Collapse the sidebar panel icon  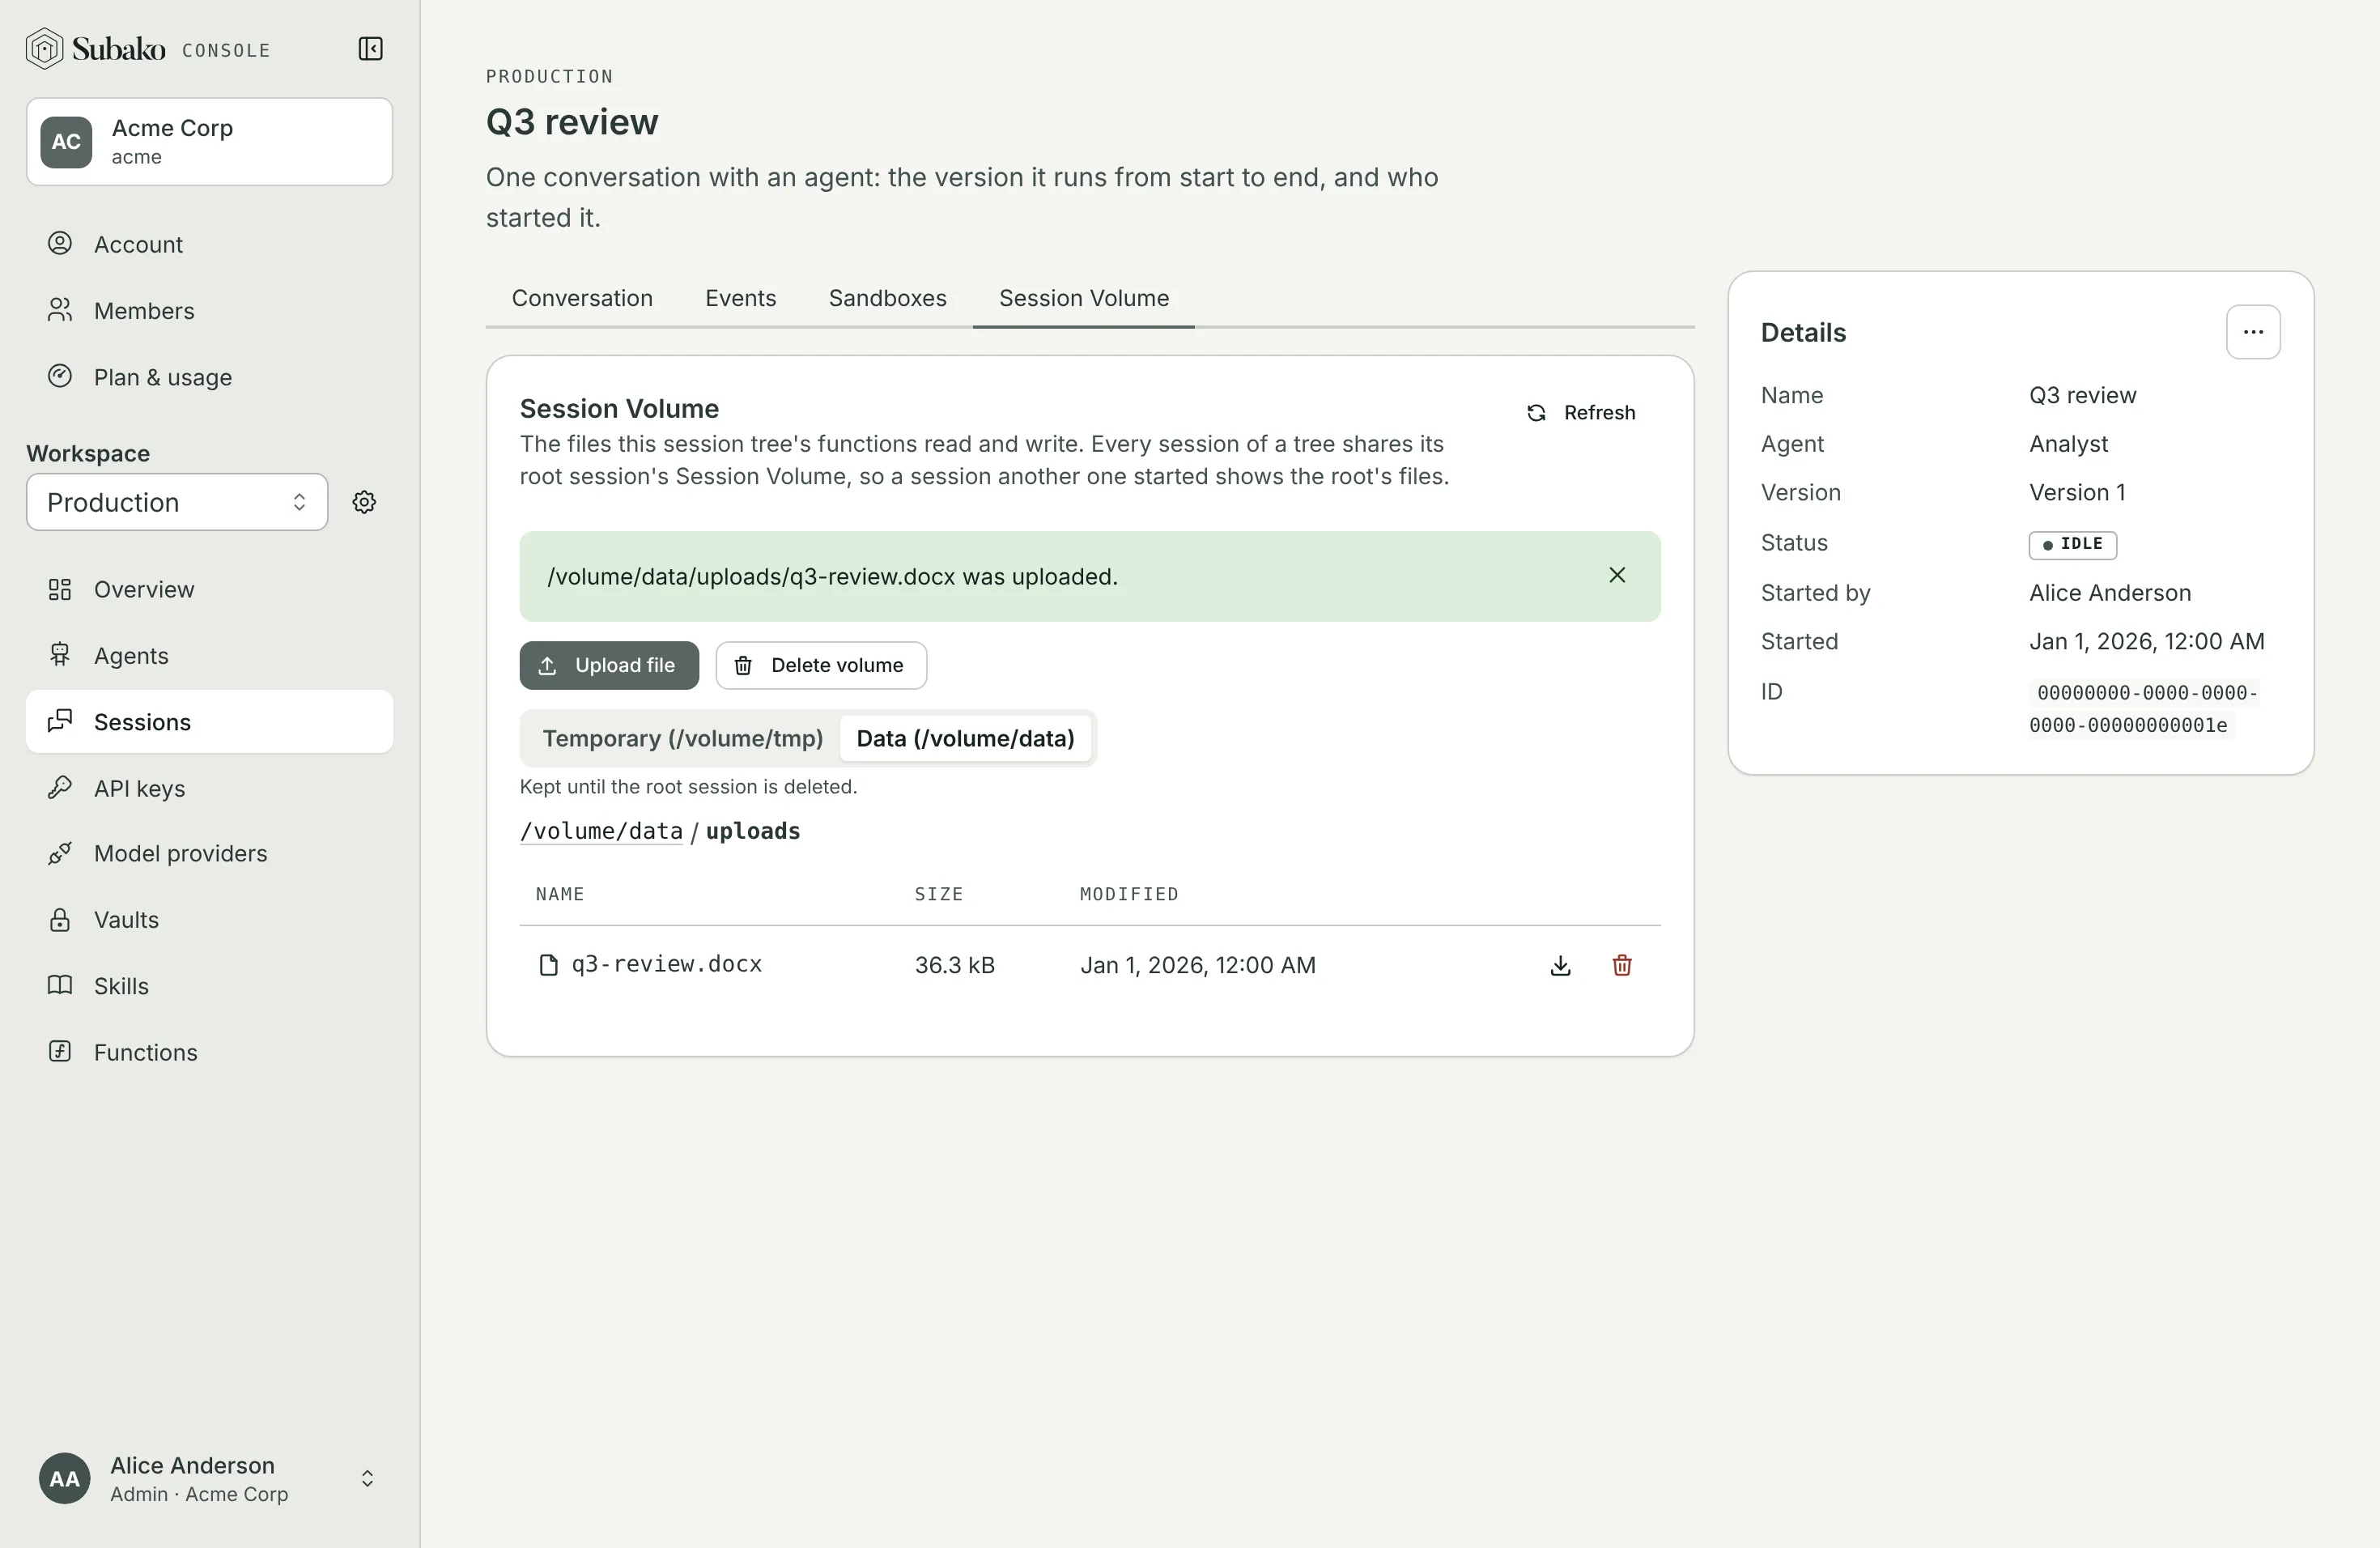(370, 49)
